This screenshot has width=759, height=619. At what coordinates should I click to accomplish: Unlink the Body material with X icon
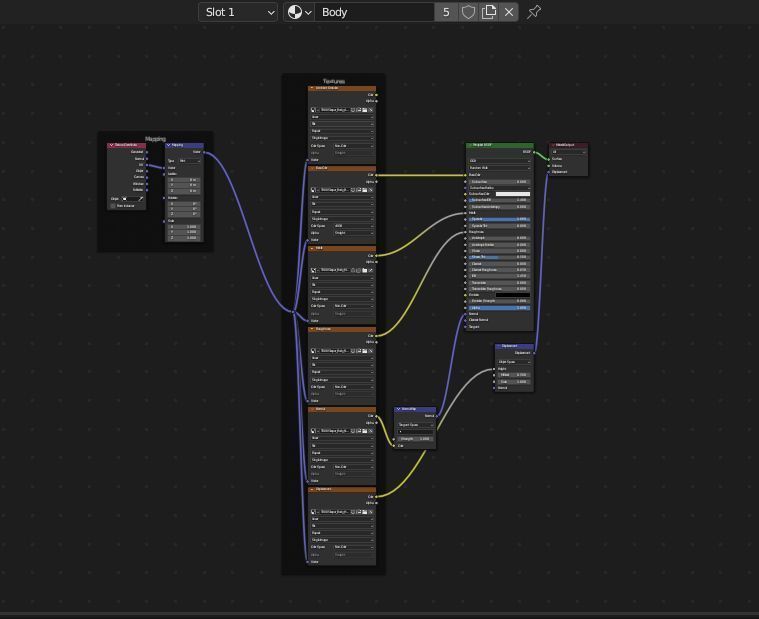[x=509, y=12]
